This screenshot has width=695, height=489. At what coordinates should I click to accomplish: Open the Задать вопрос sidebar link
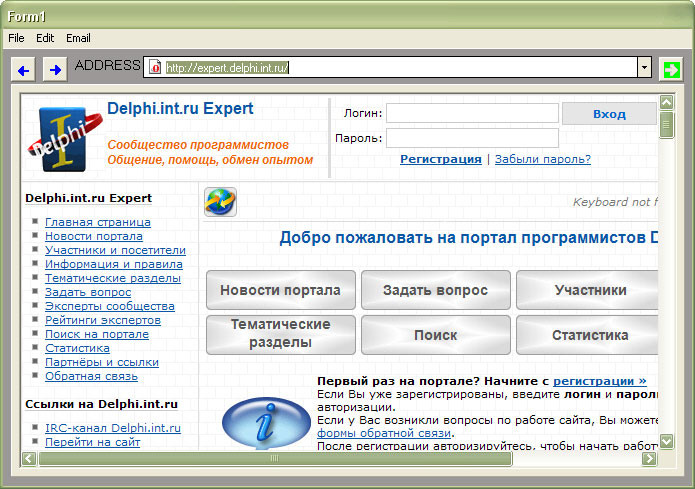point(88,292)
